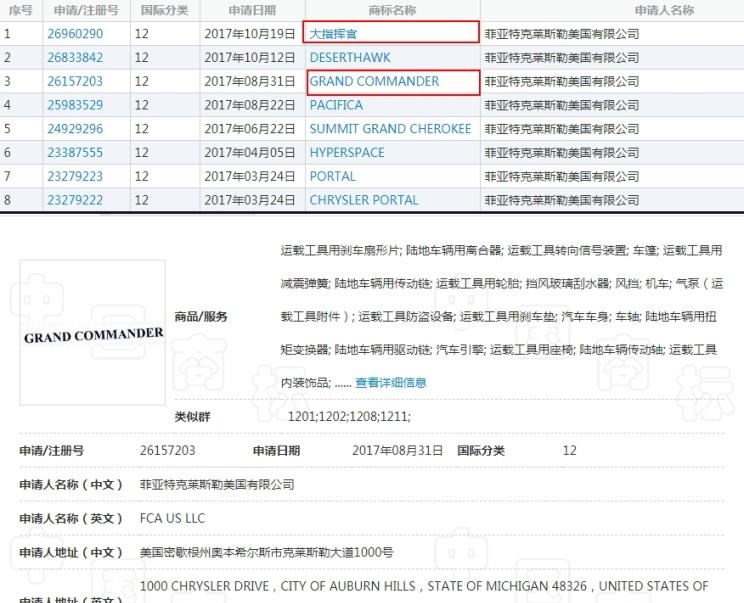Select date cell 2017年04月05日
The image size is (744, 603).
tap(250, 152)
